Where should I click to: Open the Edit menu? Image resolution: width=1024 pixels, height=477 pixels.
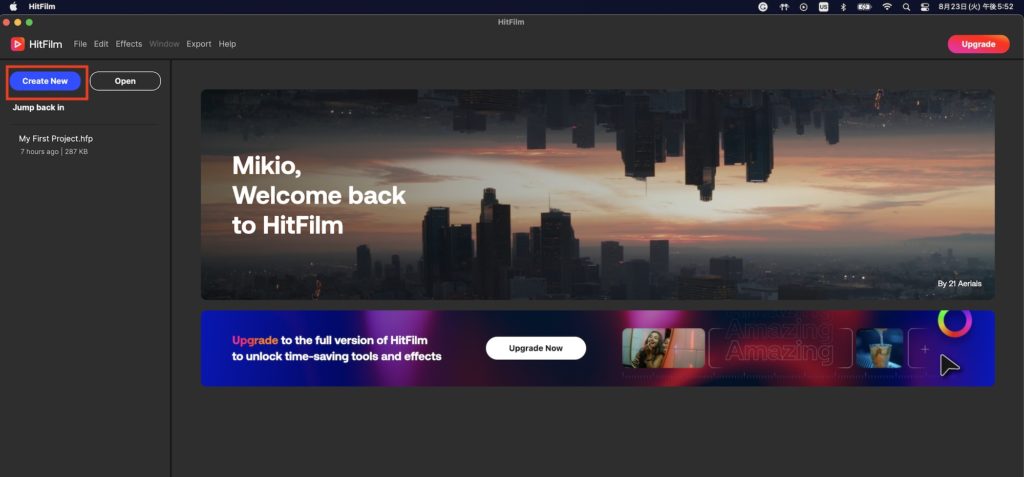[x=101, y=44]
